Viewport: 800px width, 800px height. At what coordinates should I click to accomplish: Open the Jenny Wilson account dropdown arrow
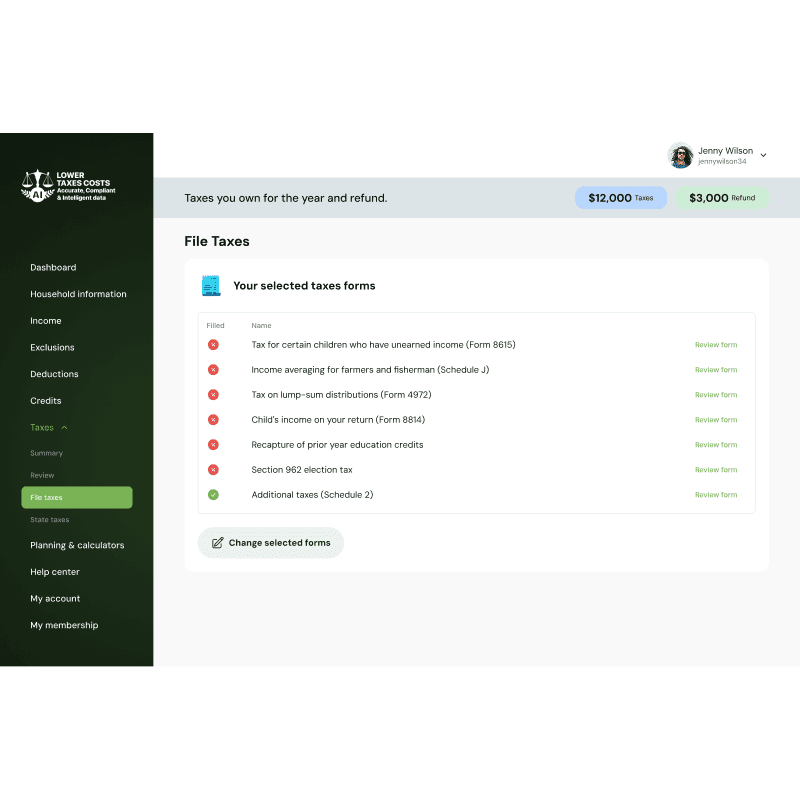[x=763, y=155]
